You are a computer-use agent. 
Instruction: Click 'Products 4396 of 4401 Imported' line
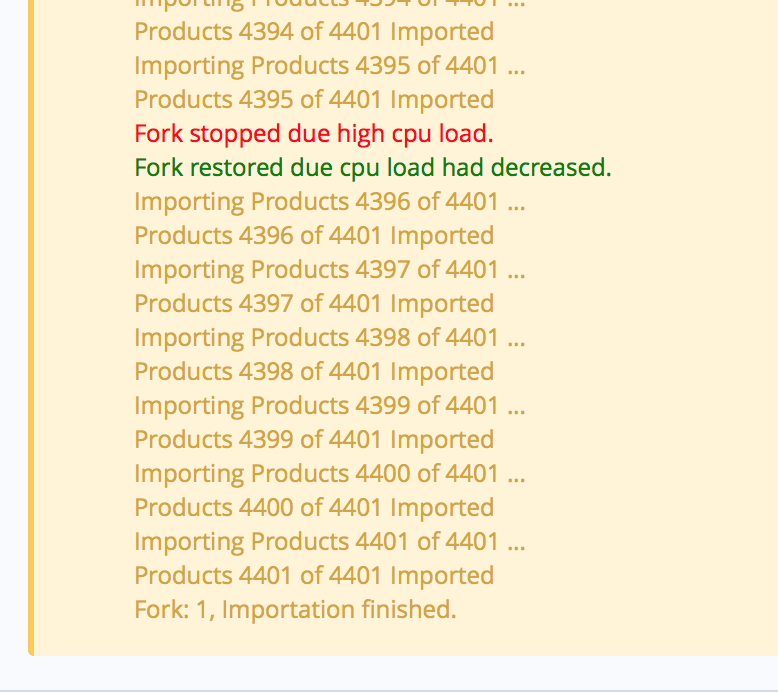[x=314, y=236]
